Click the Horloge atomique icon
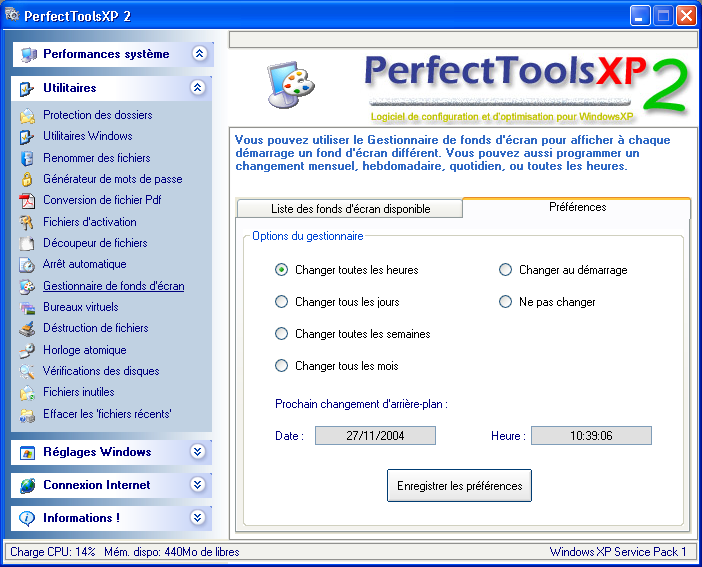The image size is (702, 567). click(27, 350)
